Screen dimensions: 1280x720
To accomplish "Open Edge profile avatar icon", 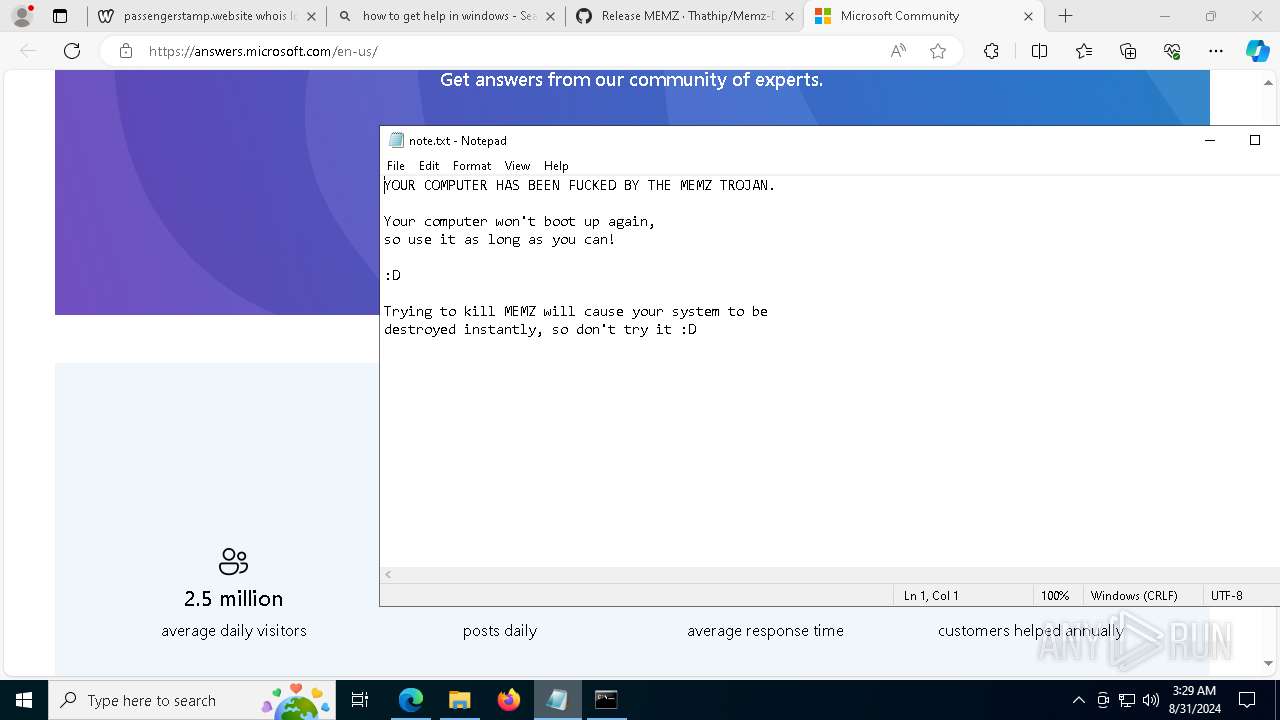I will click(x=22, y=16).
